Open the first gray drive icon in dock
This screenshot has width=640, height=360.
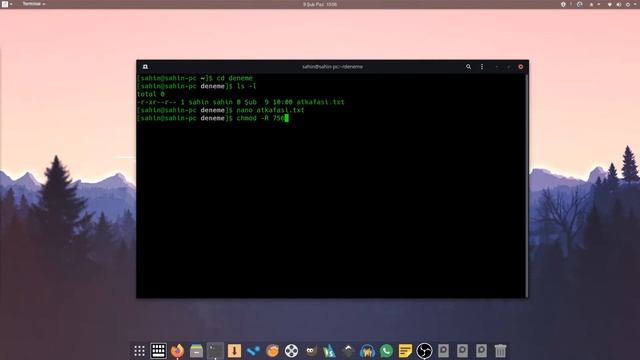point(444,350)
